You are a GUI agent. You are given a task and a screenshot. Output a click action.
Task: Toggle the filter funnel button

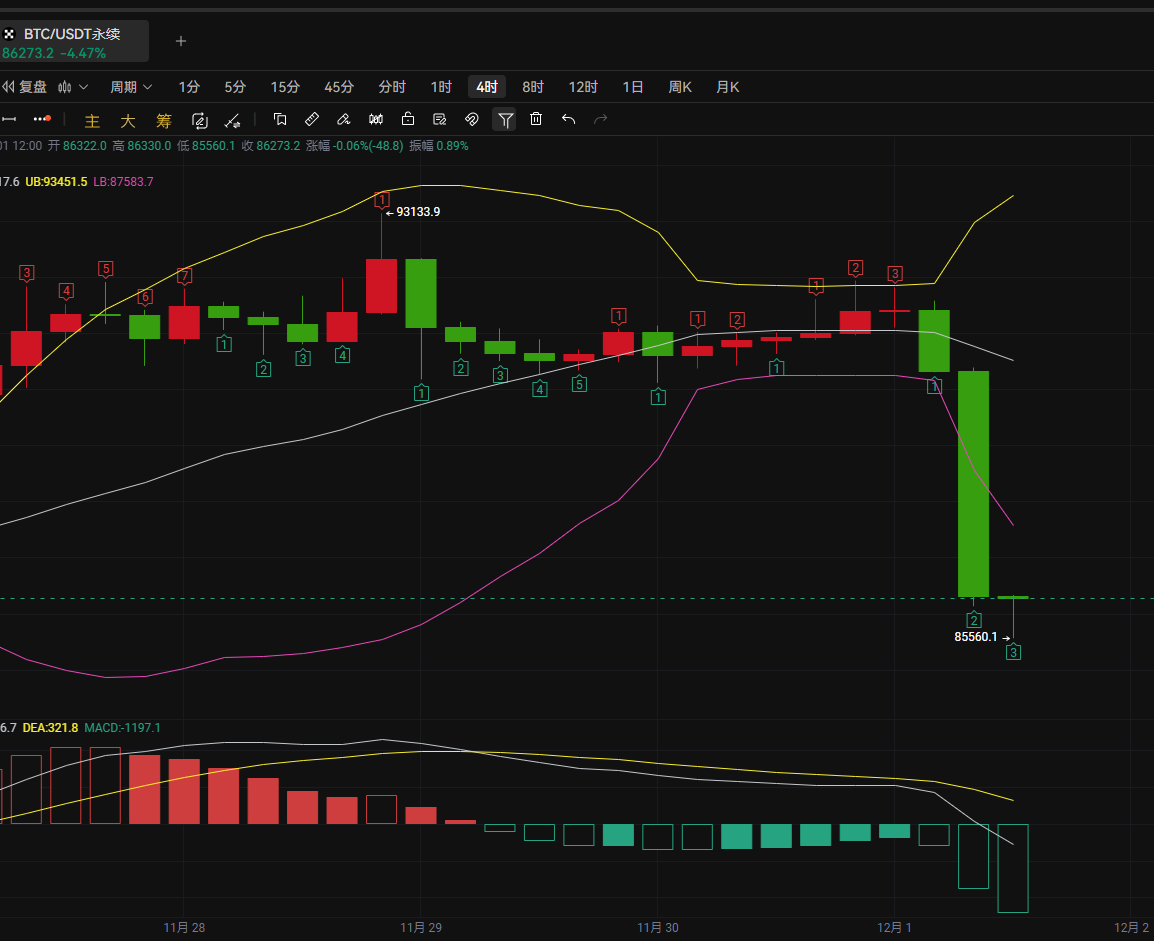505,120
